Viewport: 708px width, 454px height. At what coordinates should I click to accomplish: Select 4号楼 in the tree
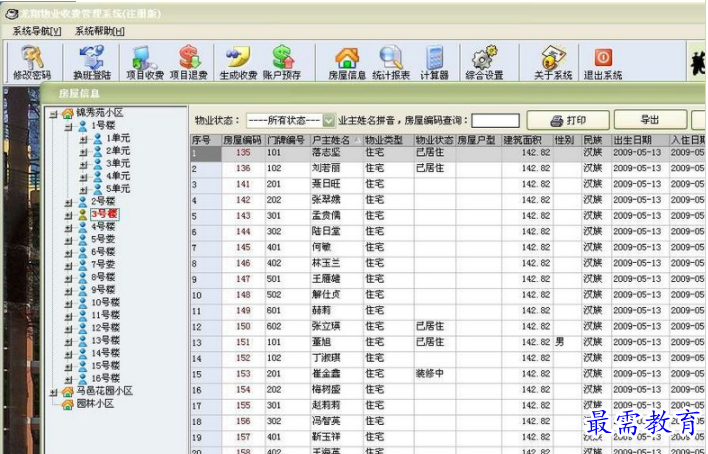pos(103,227)
